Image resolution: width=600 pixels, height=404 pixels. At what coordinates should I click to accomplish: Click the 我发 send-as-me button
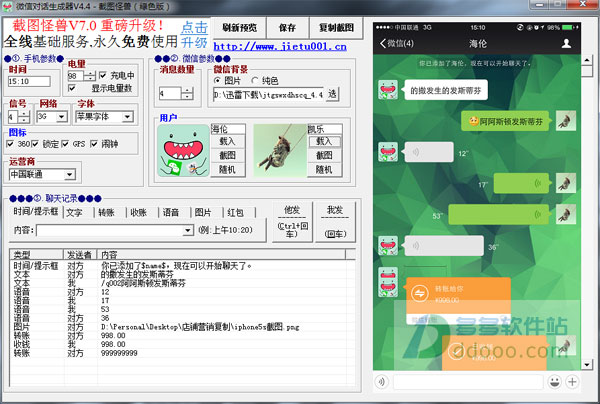(335, 222)
